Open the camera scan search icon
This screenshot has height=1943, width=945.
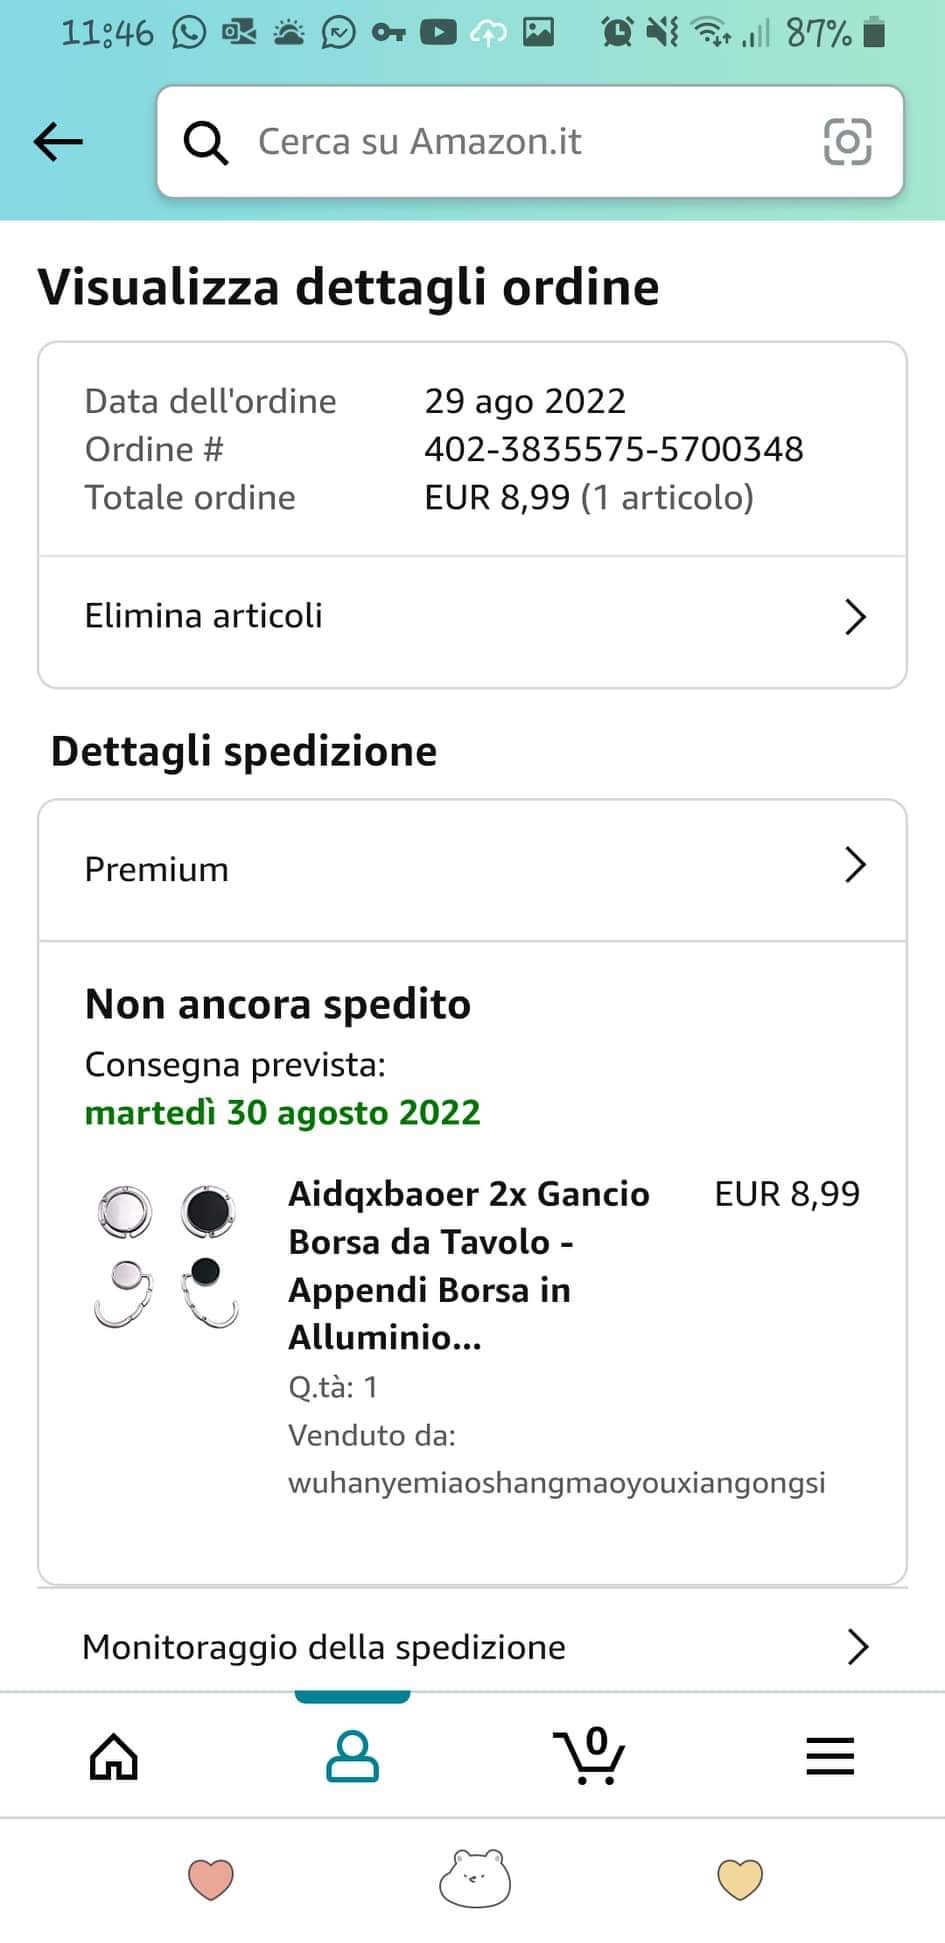point(847,142)
